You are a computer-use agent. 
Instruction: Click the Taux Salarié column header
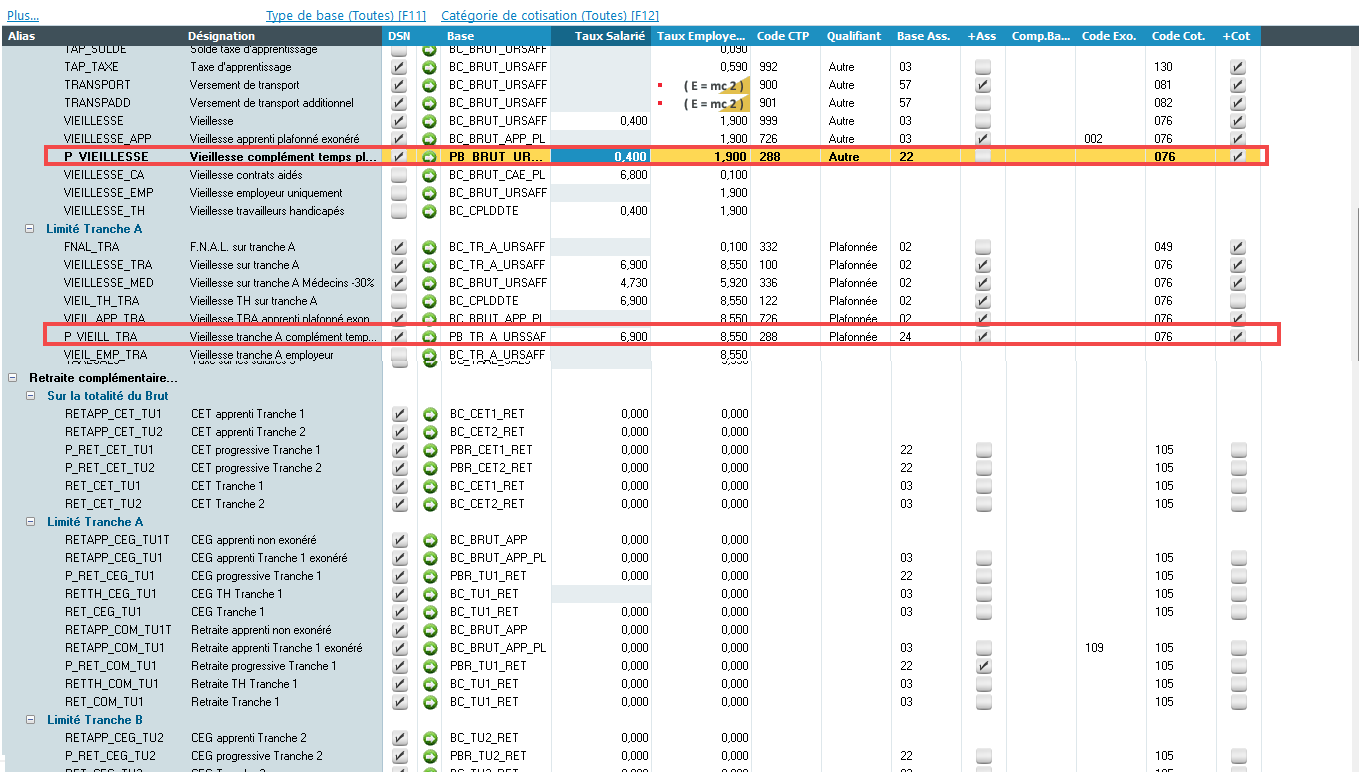(x=601, y=36)
